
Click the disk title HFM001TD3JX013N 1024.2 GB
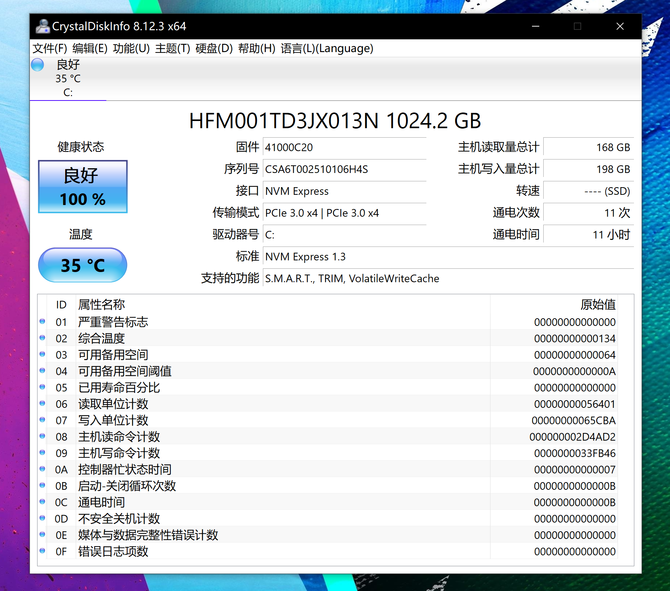coord(335,121)
